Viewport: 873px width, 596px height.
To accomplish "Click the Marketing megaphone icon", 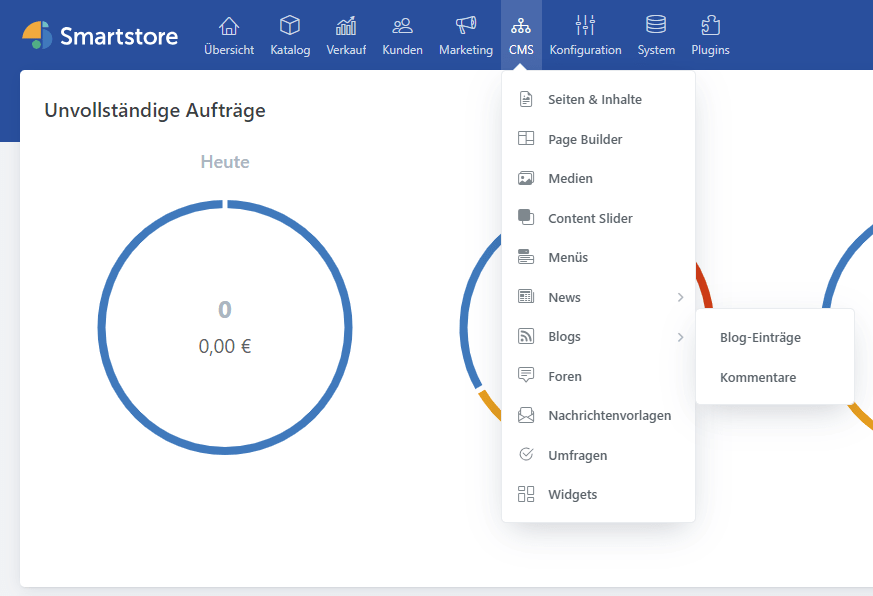I will (466, 26).
